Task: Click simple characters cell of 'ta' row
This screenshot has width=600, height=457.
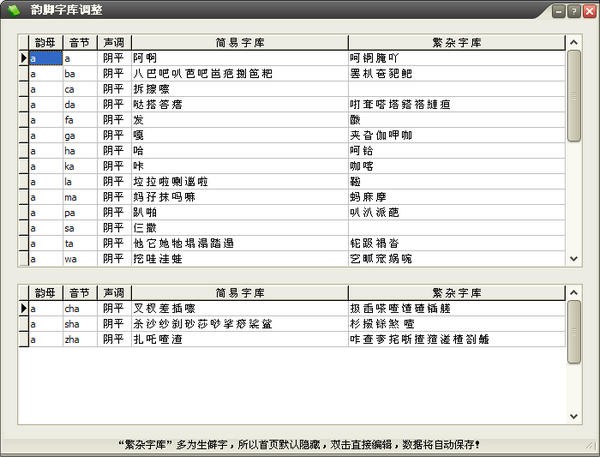Action: (x=240, y=243)
